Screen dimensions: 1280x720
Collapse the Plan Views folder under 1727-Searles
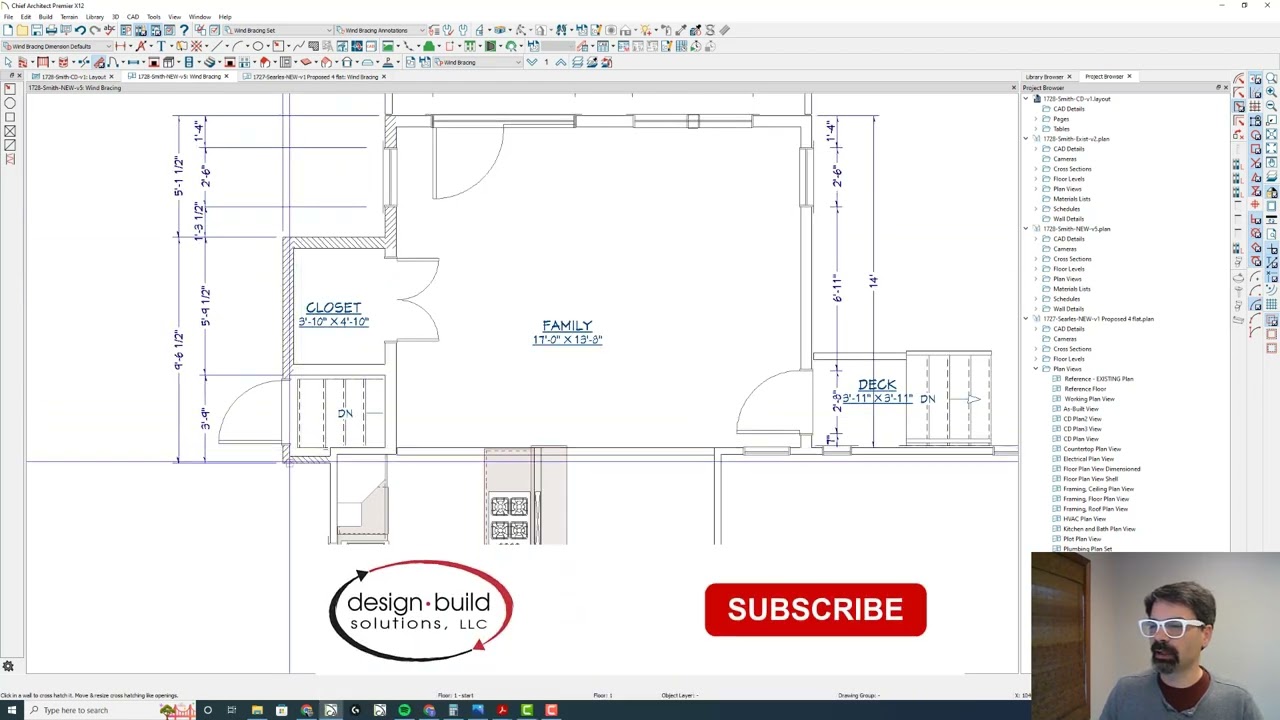[1036, 369]
